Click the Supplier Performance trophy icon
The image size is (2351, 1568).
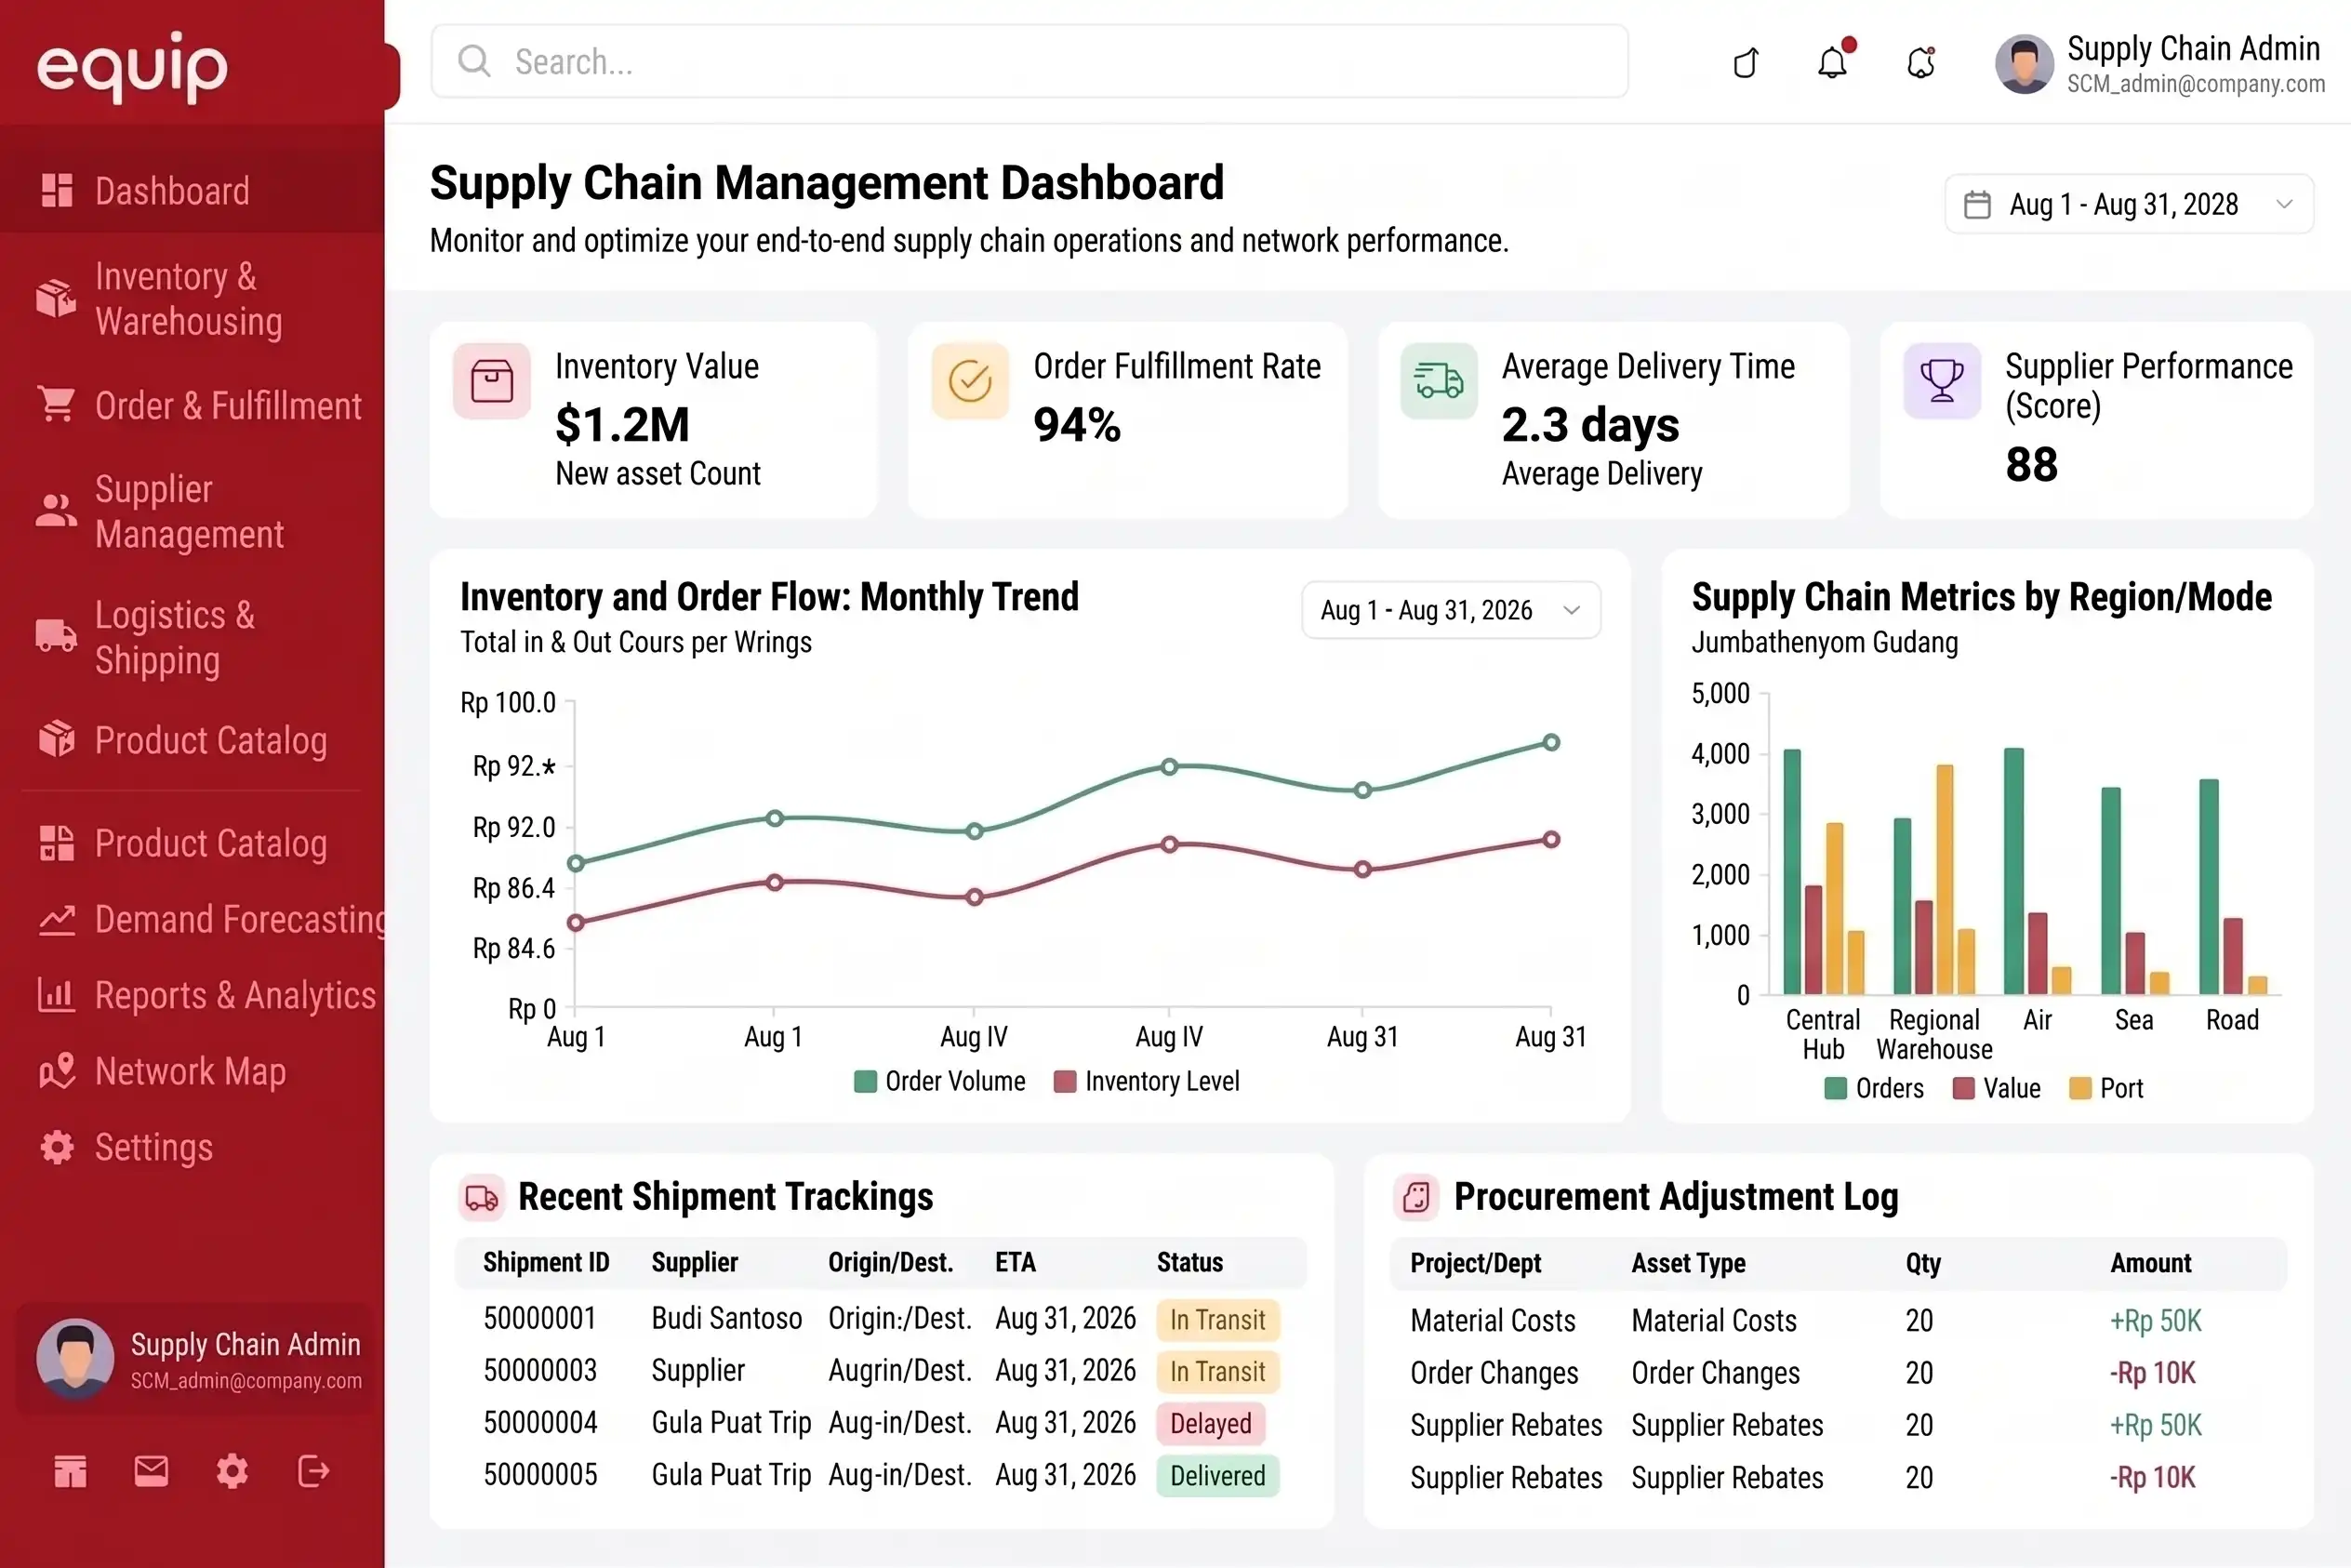tap(1942, 381)
